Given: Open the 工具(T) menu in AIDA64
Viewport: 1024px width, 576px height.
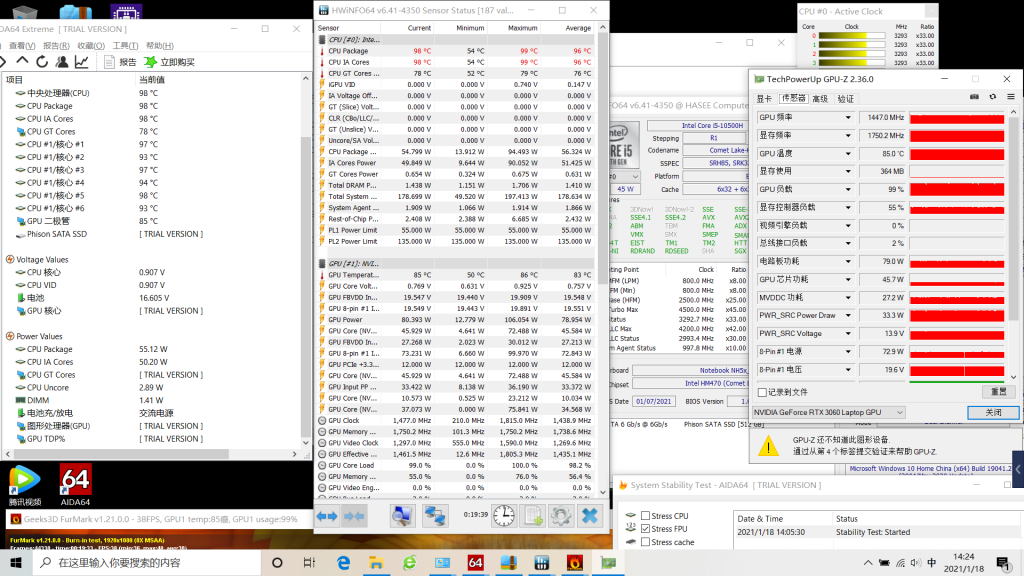Looking at the screenshot, I should tap(125, 45).
